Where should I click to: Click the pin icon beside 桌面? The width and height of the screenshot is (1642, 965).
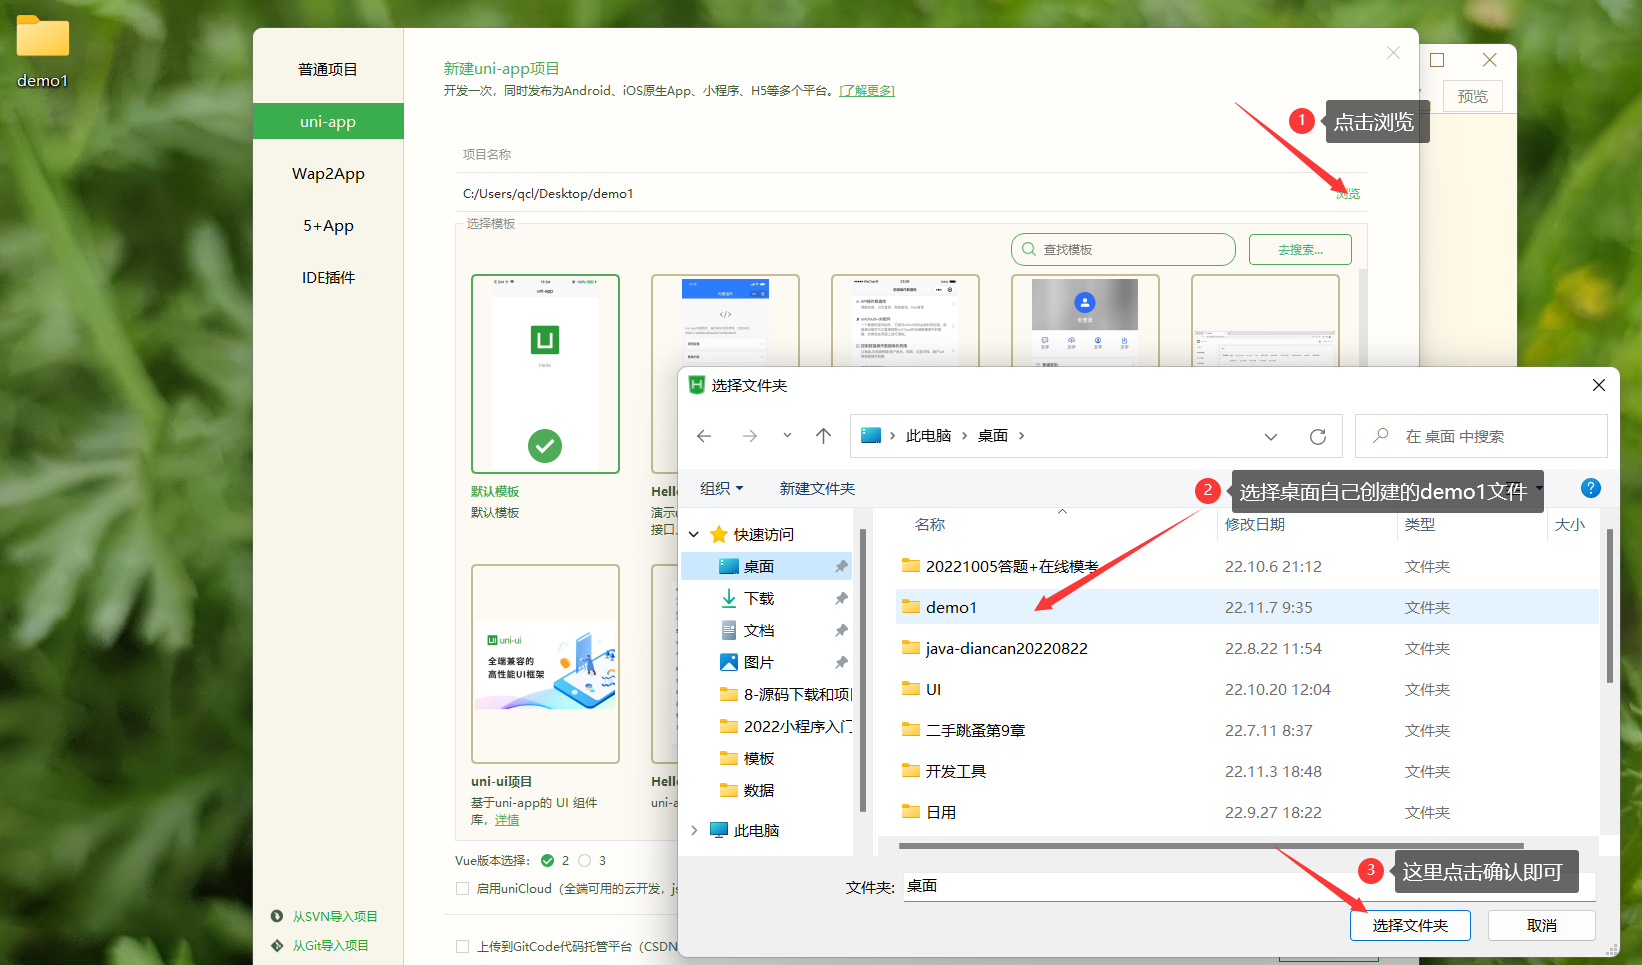841,566
